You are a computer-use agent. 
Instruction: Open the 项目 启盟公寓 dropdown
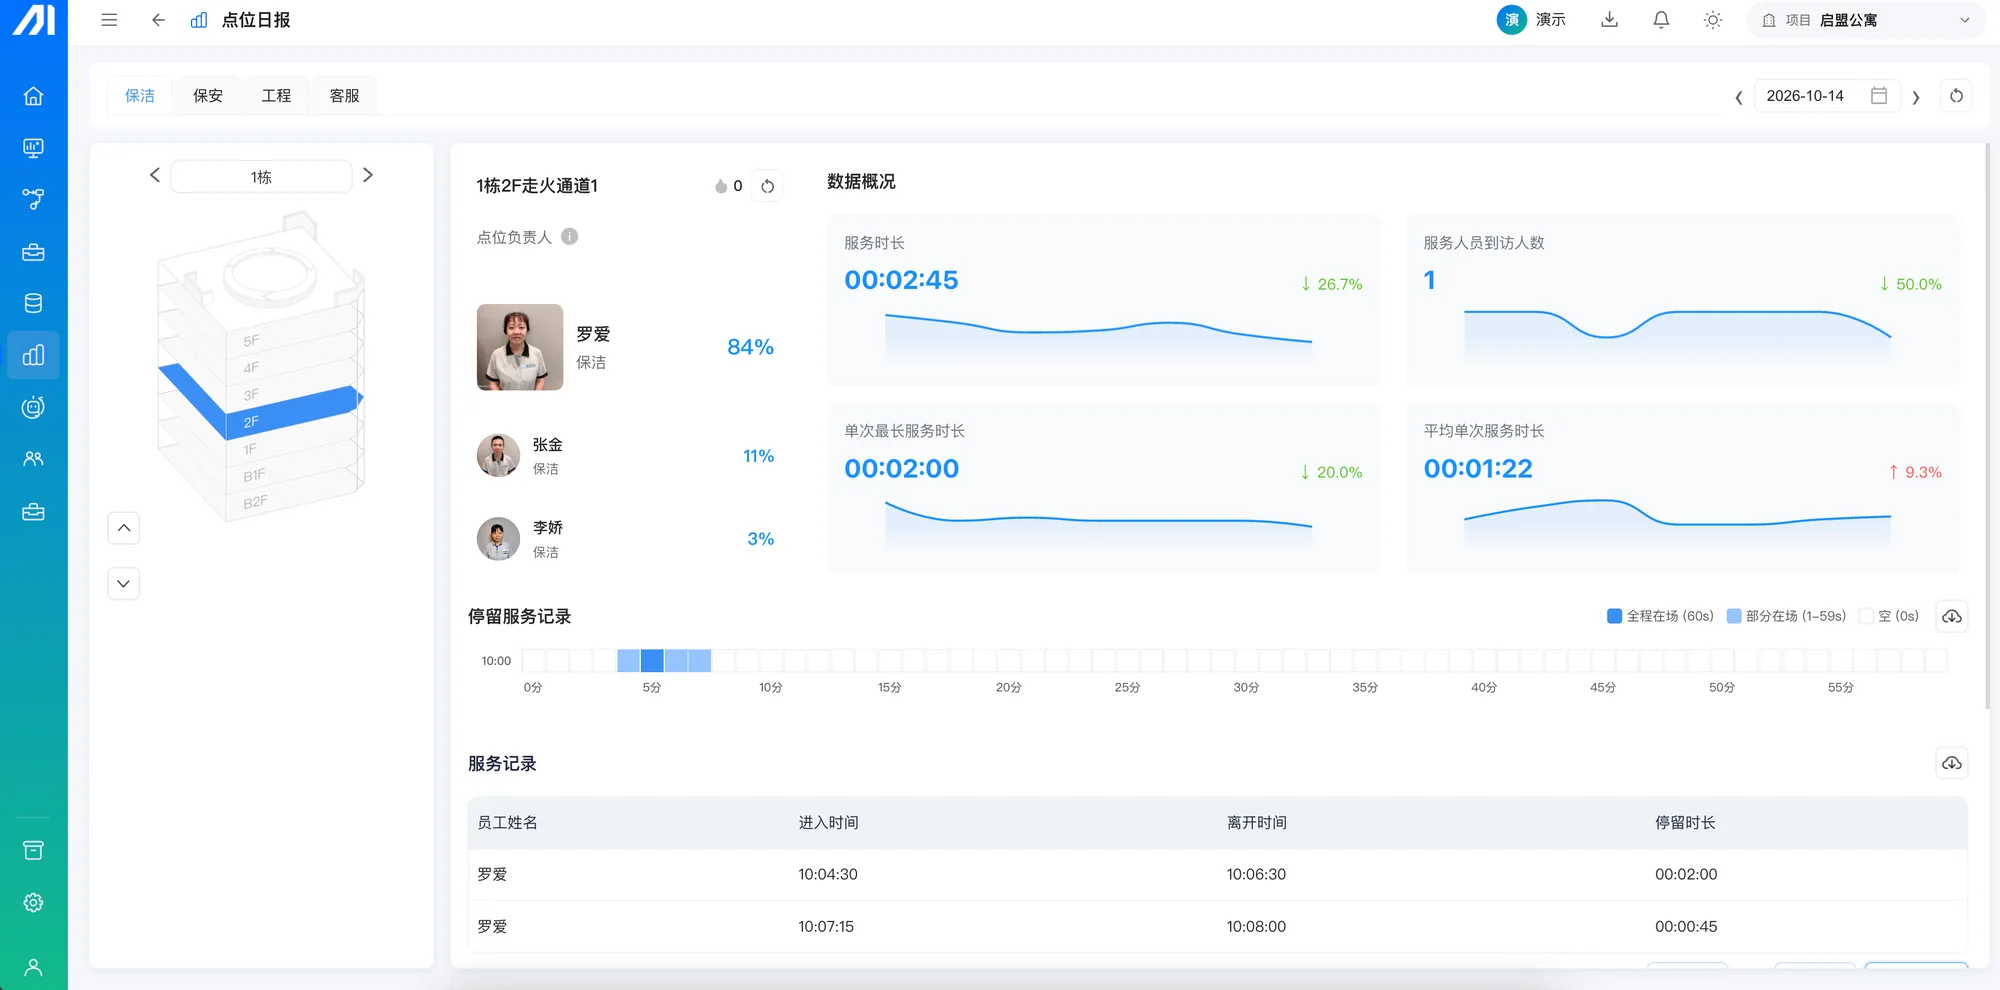click(1866, 20)
